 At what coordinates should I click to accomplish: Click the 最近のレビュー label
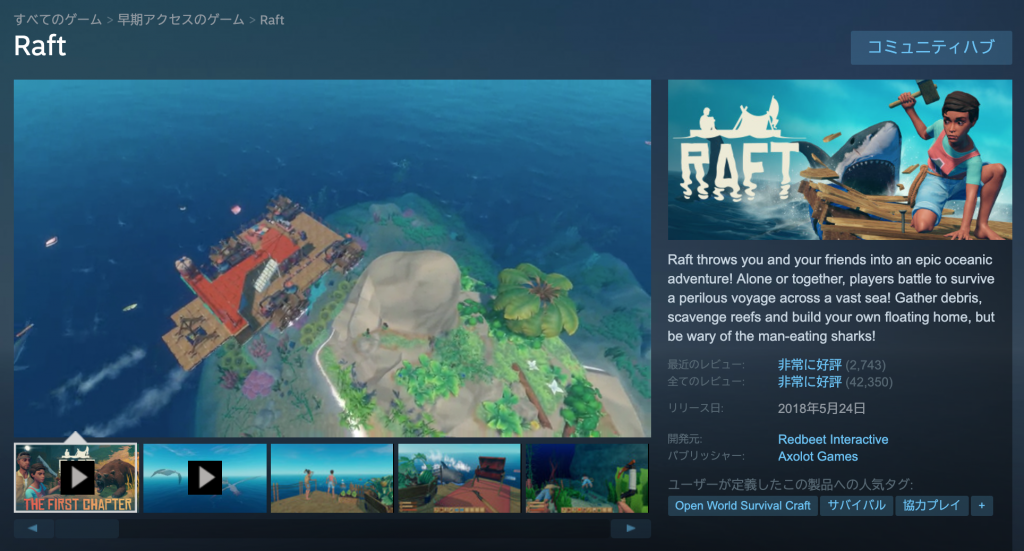[x=706, y=364]
